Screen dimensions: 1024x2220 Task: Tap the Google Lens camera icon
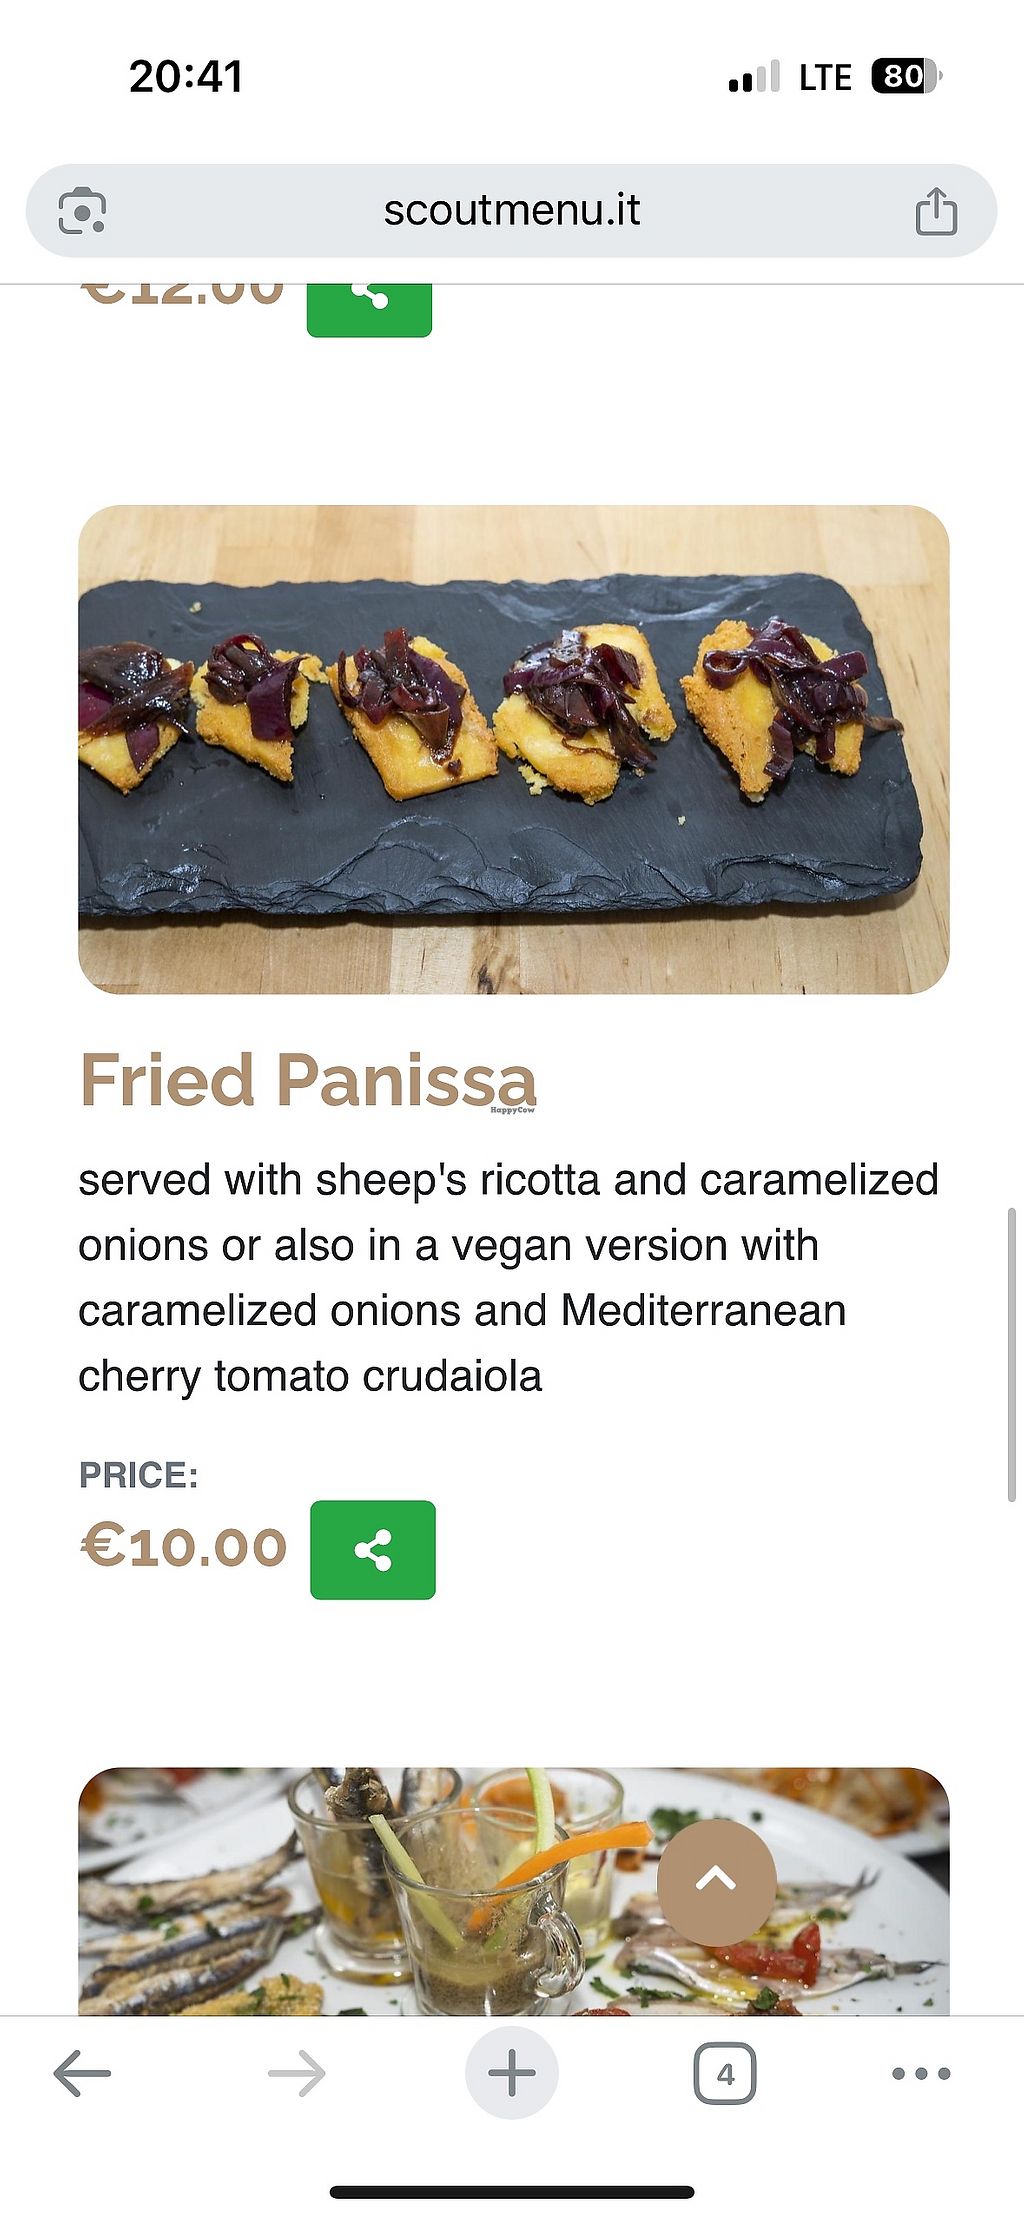pos(82,211)
